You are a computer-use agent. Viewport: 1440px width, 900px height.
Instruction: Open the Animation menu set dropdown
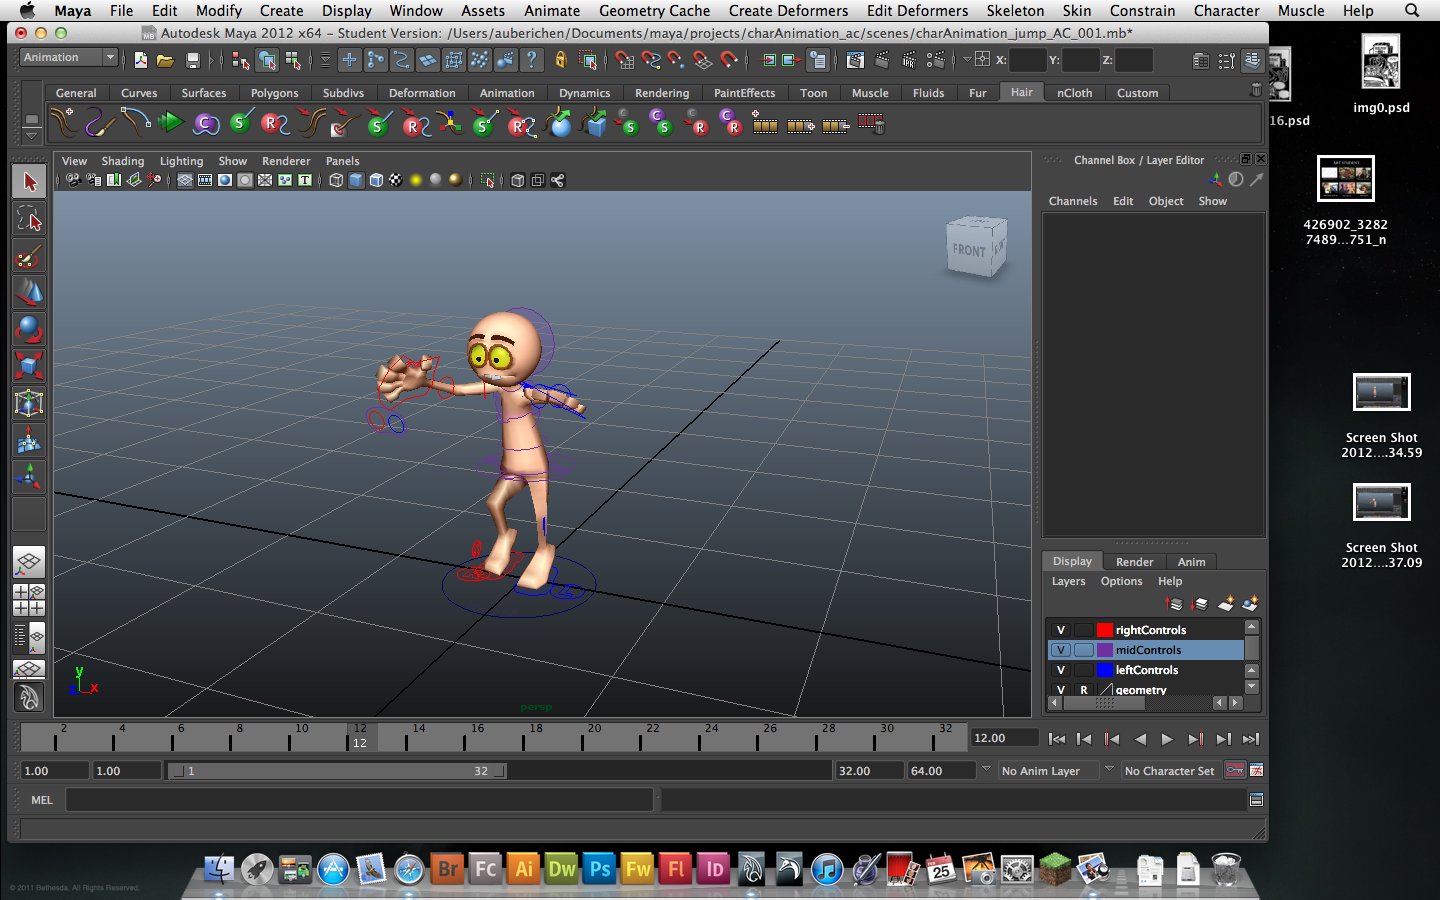tap(68, 57)
